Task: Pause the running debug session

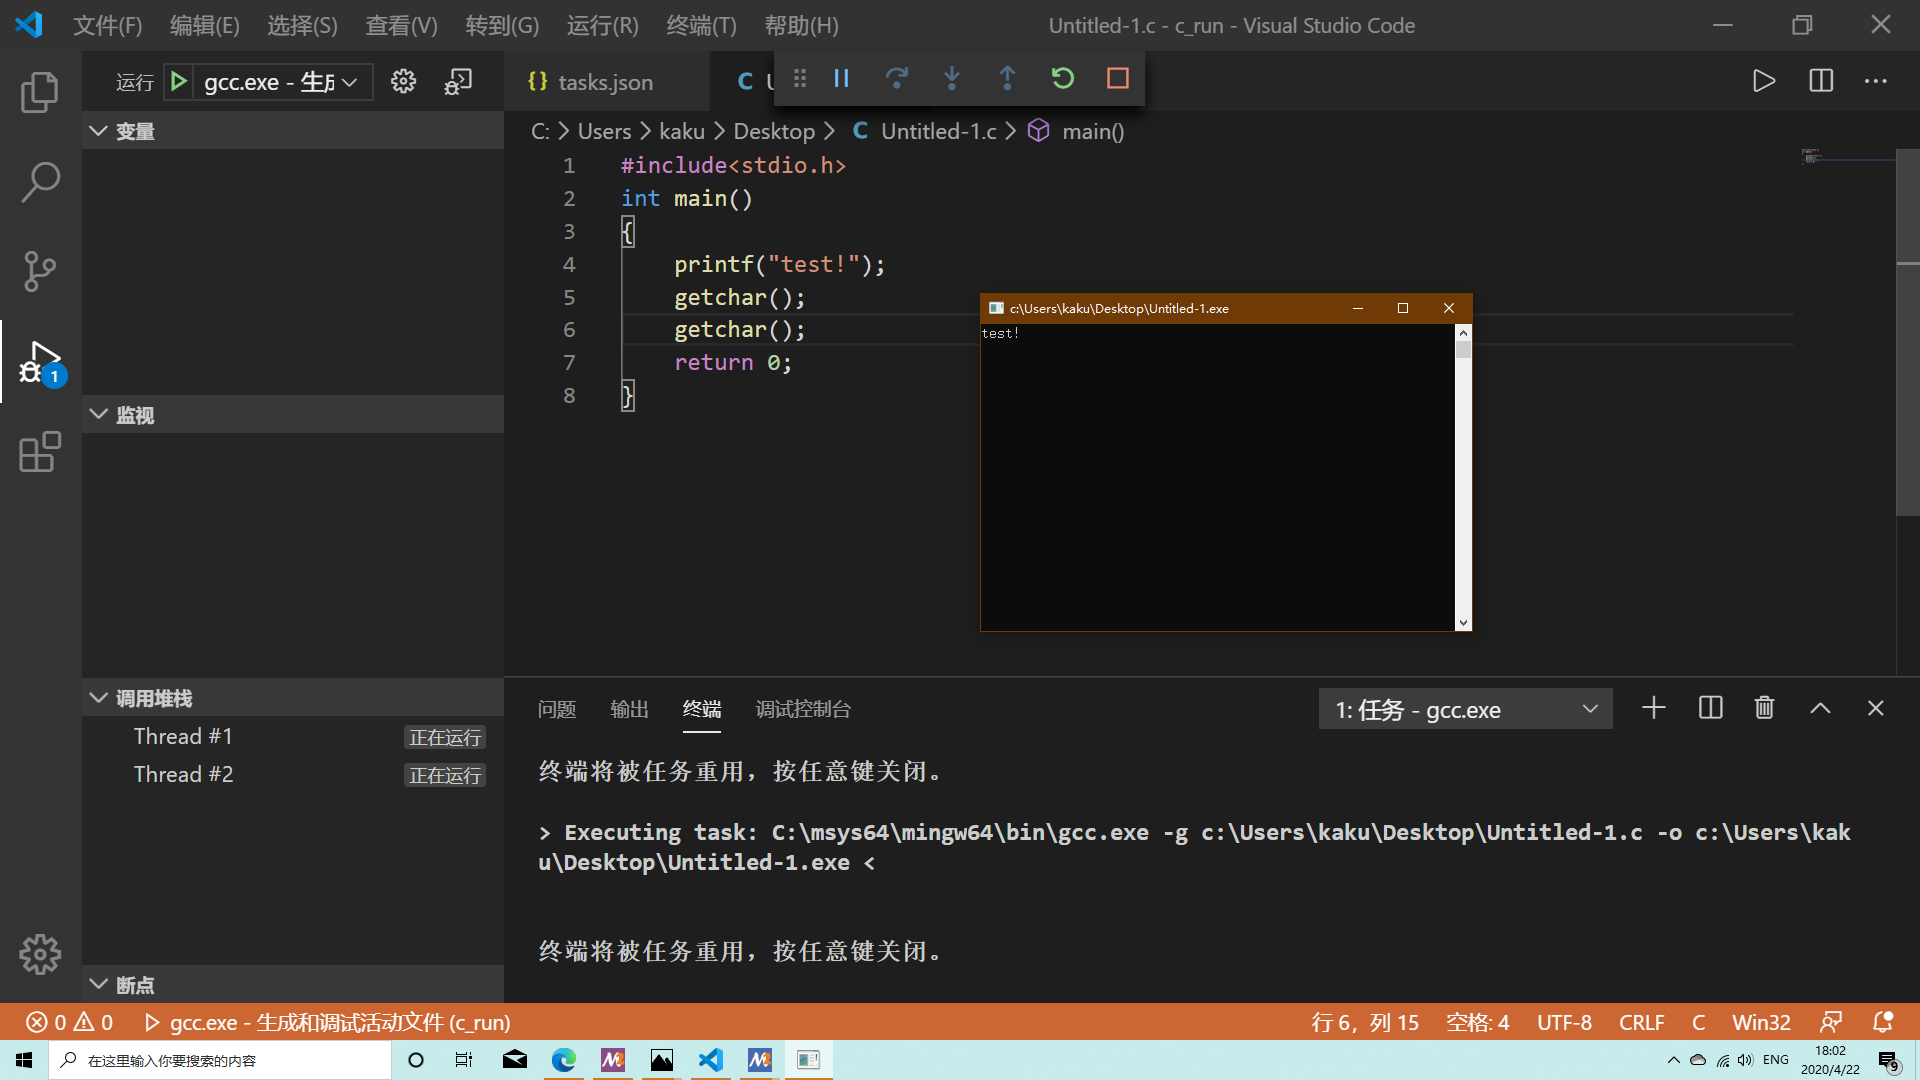Action: (841, 78)
